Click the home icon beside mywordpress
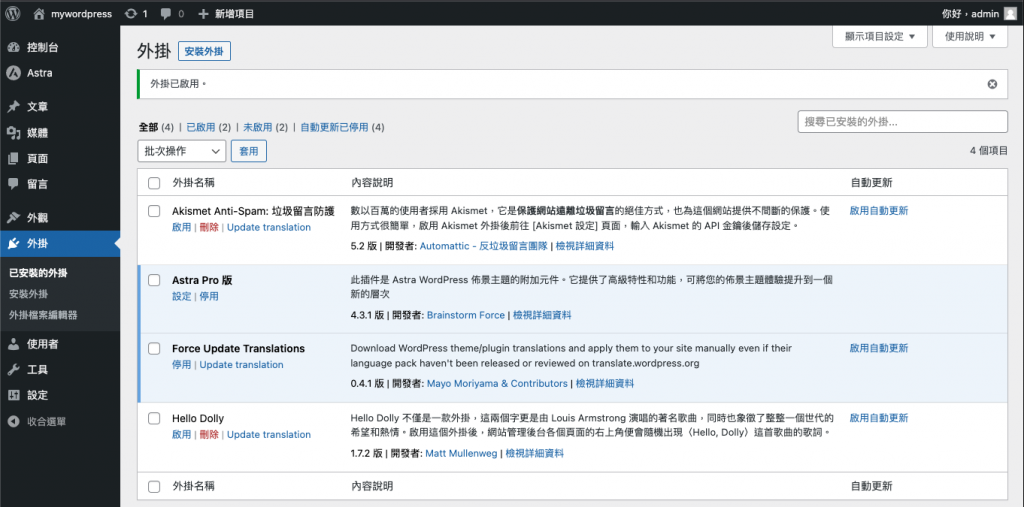1024x507 pixels. coord(39,13)
